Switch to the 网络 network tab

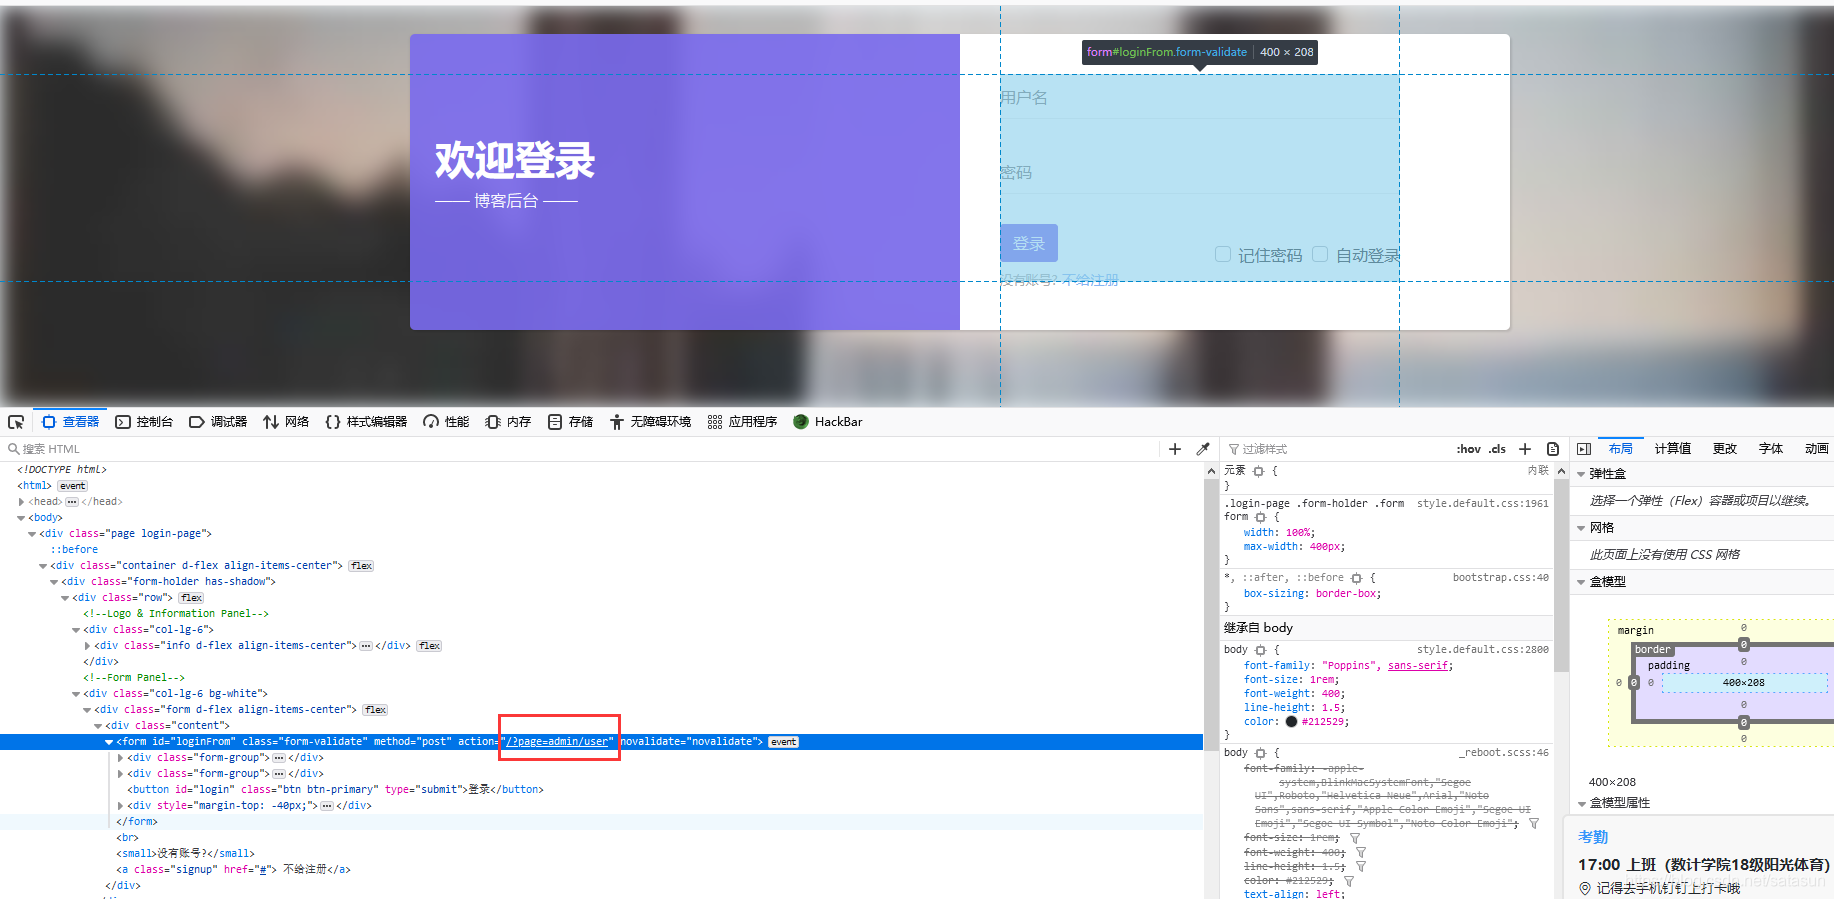pos(286,422)
